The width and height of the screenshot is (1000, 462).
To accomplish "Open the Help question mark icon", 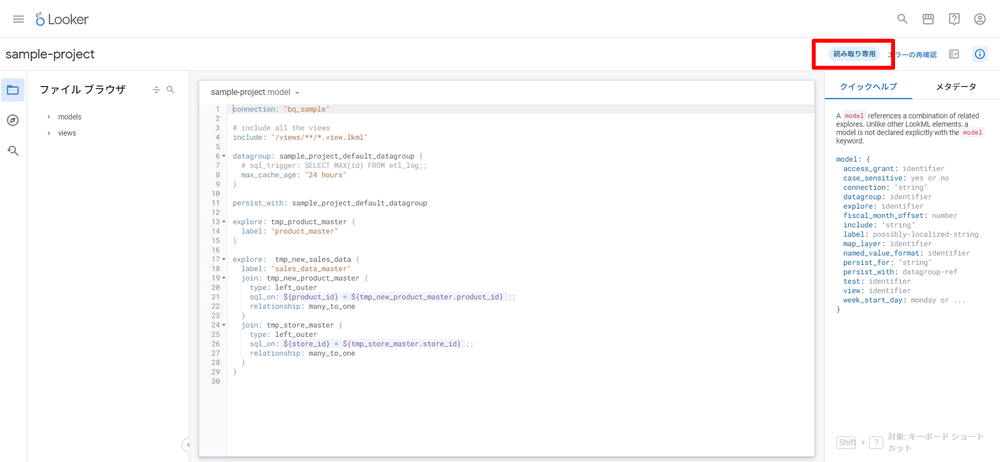I will click(954, 19).
